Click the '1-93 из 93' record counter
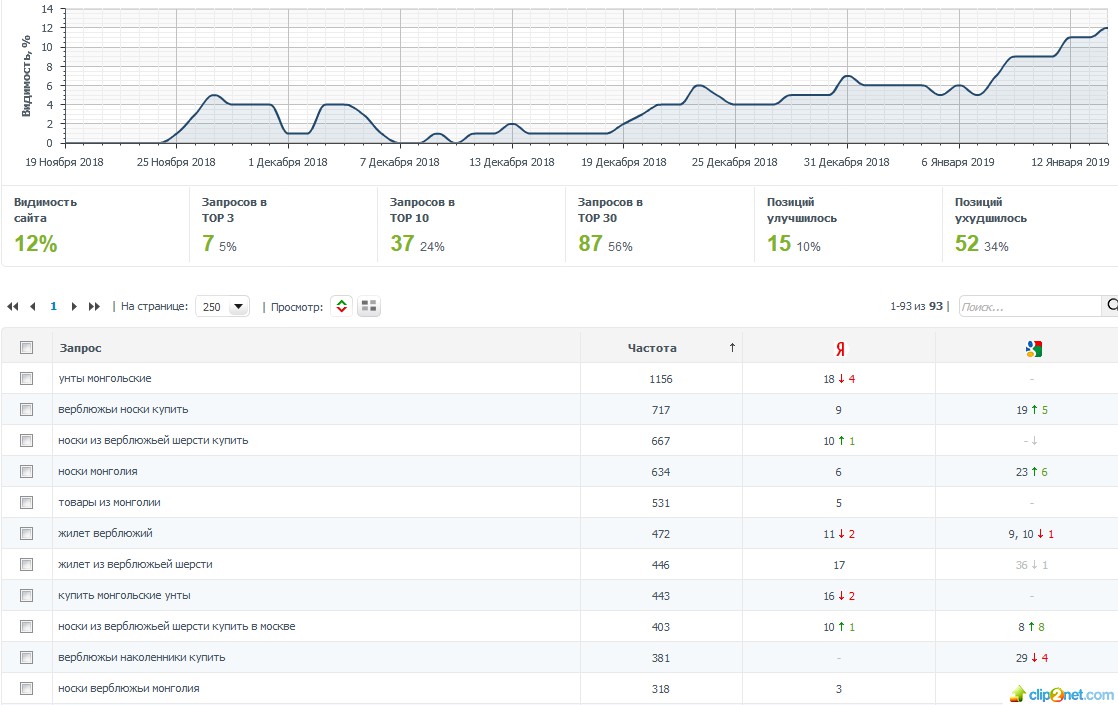The height and width of the screenshot is (705, 1118). (916, 307)
